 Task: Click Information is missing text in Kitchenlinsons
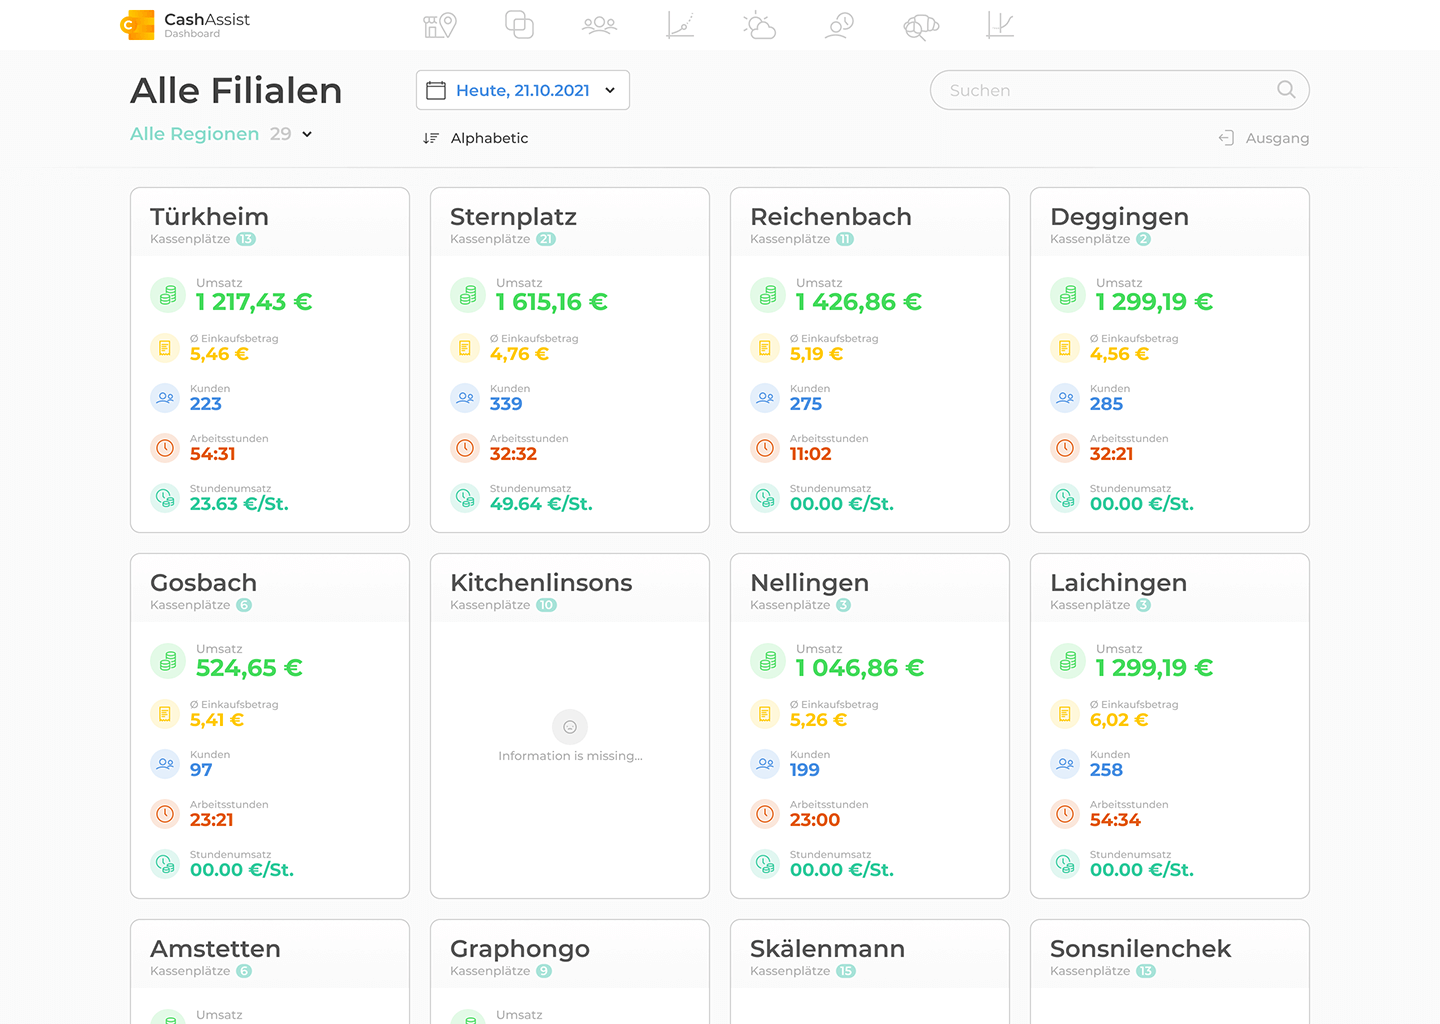click(x=570, y=756)
